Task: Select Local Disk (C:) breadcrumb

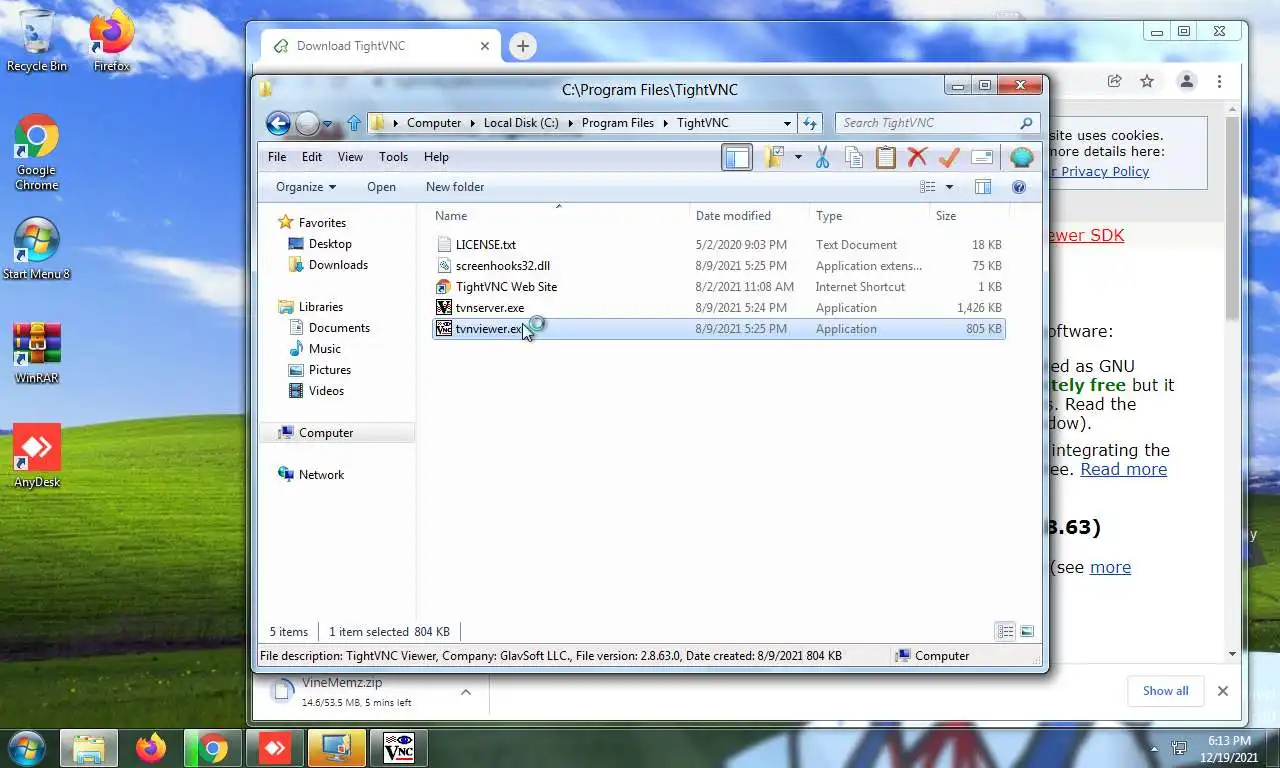Action: tap(521, 123)
